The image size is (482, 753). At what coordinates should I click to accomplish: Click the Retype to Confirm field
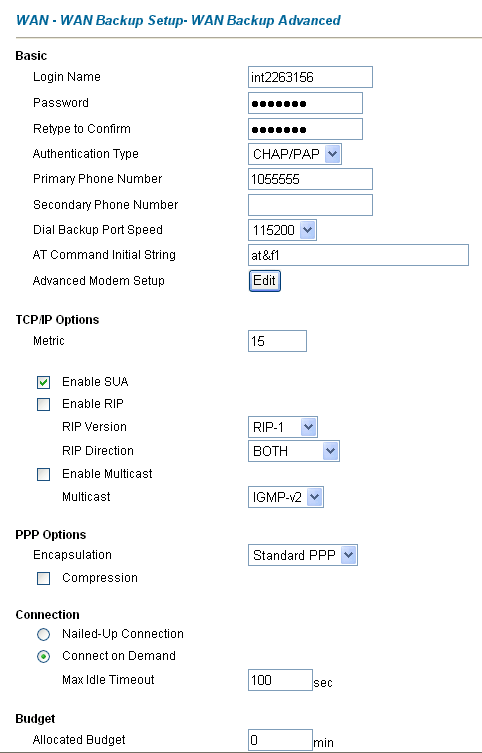(305, 129)
